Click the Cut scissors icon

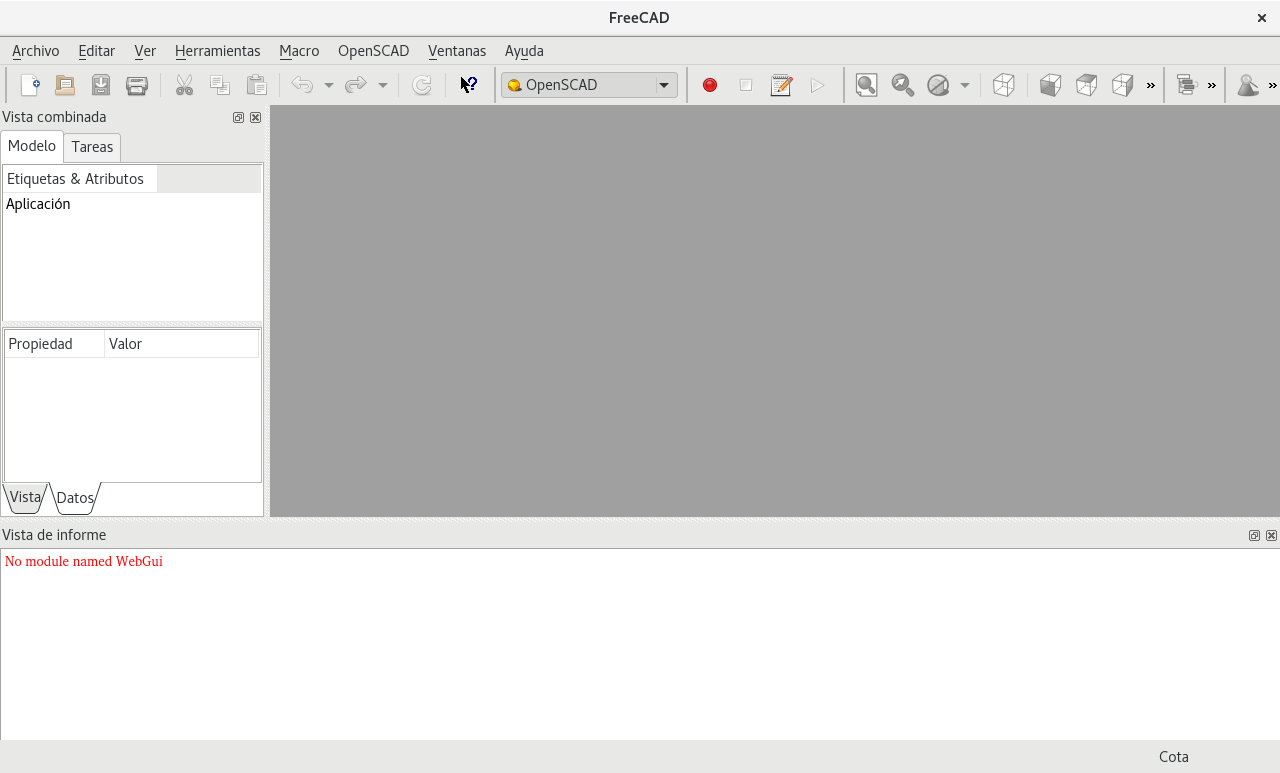[x=184, y=85]
